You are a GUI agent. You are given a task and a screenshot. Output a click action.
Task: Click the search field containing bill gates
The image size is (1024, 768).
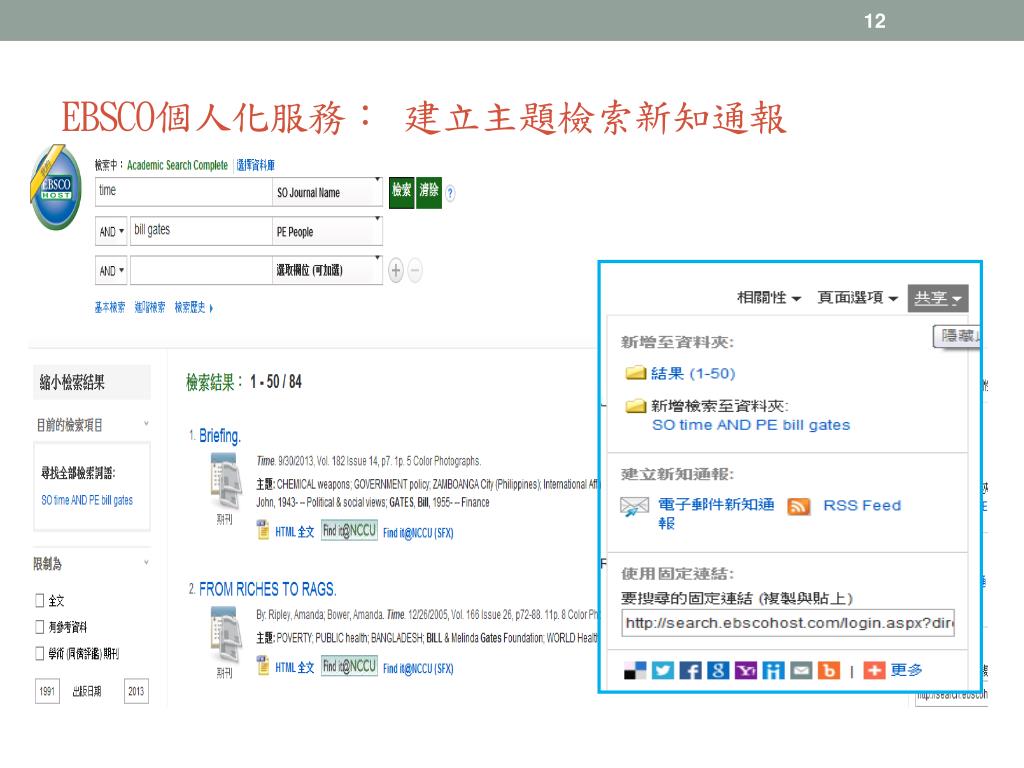pos(201,231)
